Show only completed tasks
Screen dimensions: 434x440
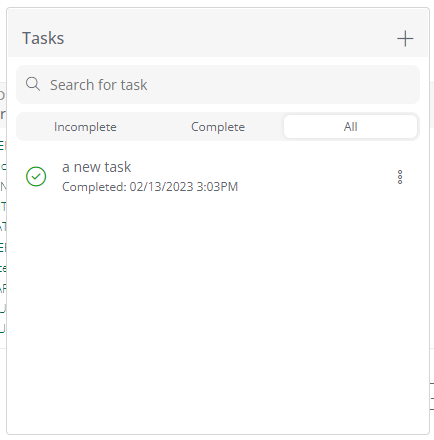(218, 127)
